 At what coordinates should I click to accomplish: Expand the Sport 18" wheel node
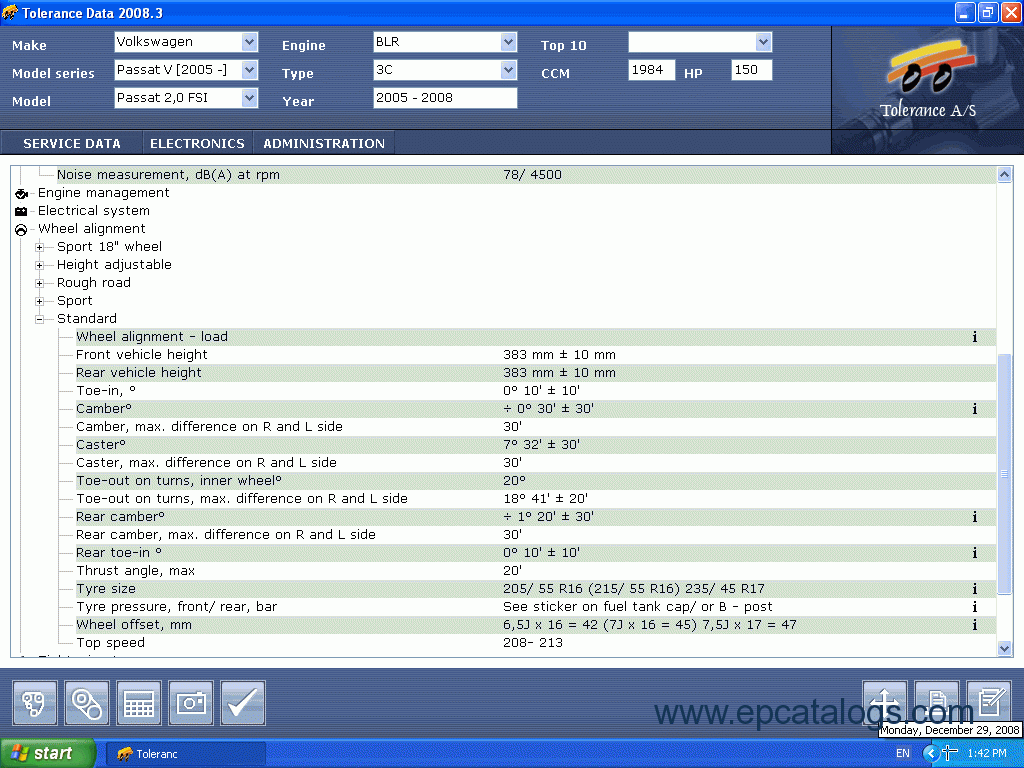(39, 248)
